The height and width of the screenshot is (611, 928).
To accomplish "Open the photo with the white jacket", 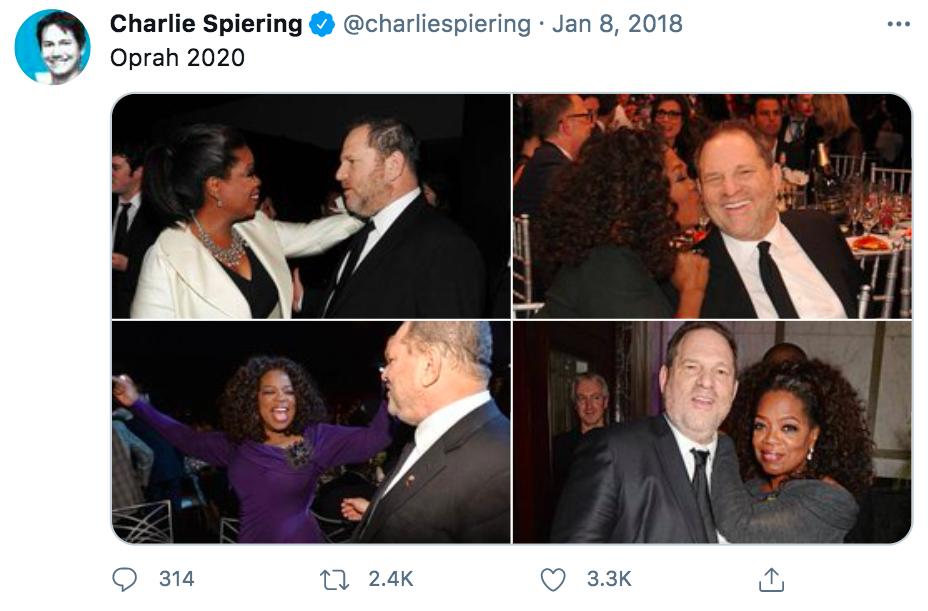I will coord(310,206).
